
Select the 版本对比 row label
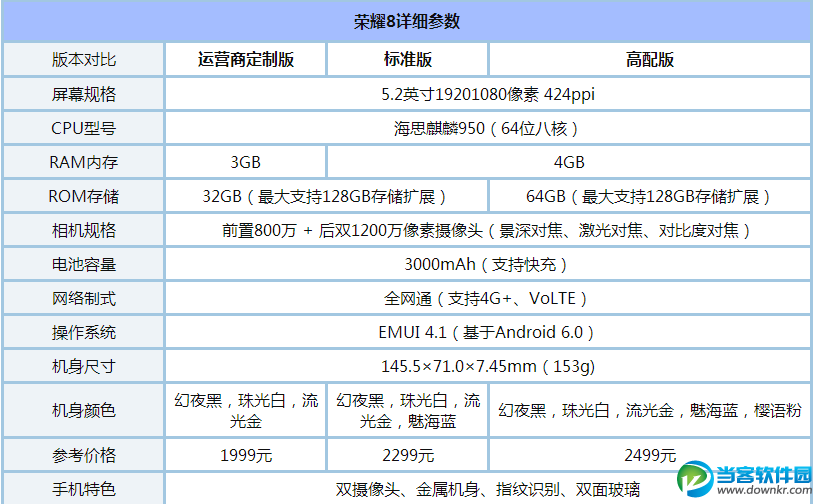click(83, 60)
